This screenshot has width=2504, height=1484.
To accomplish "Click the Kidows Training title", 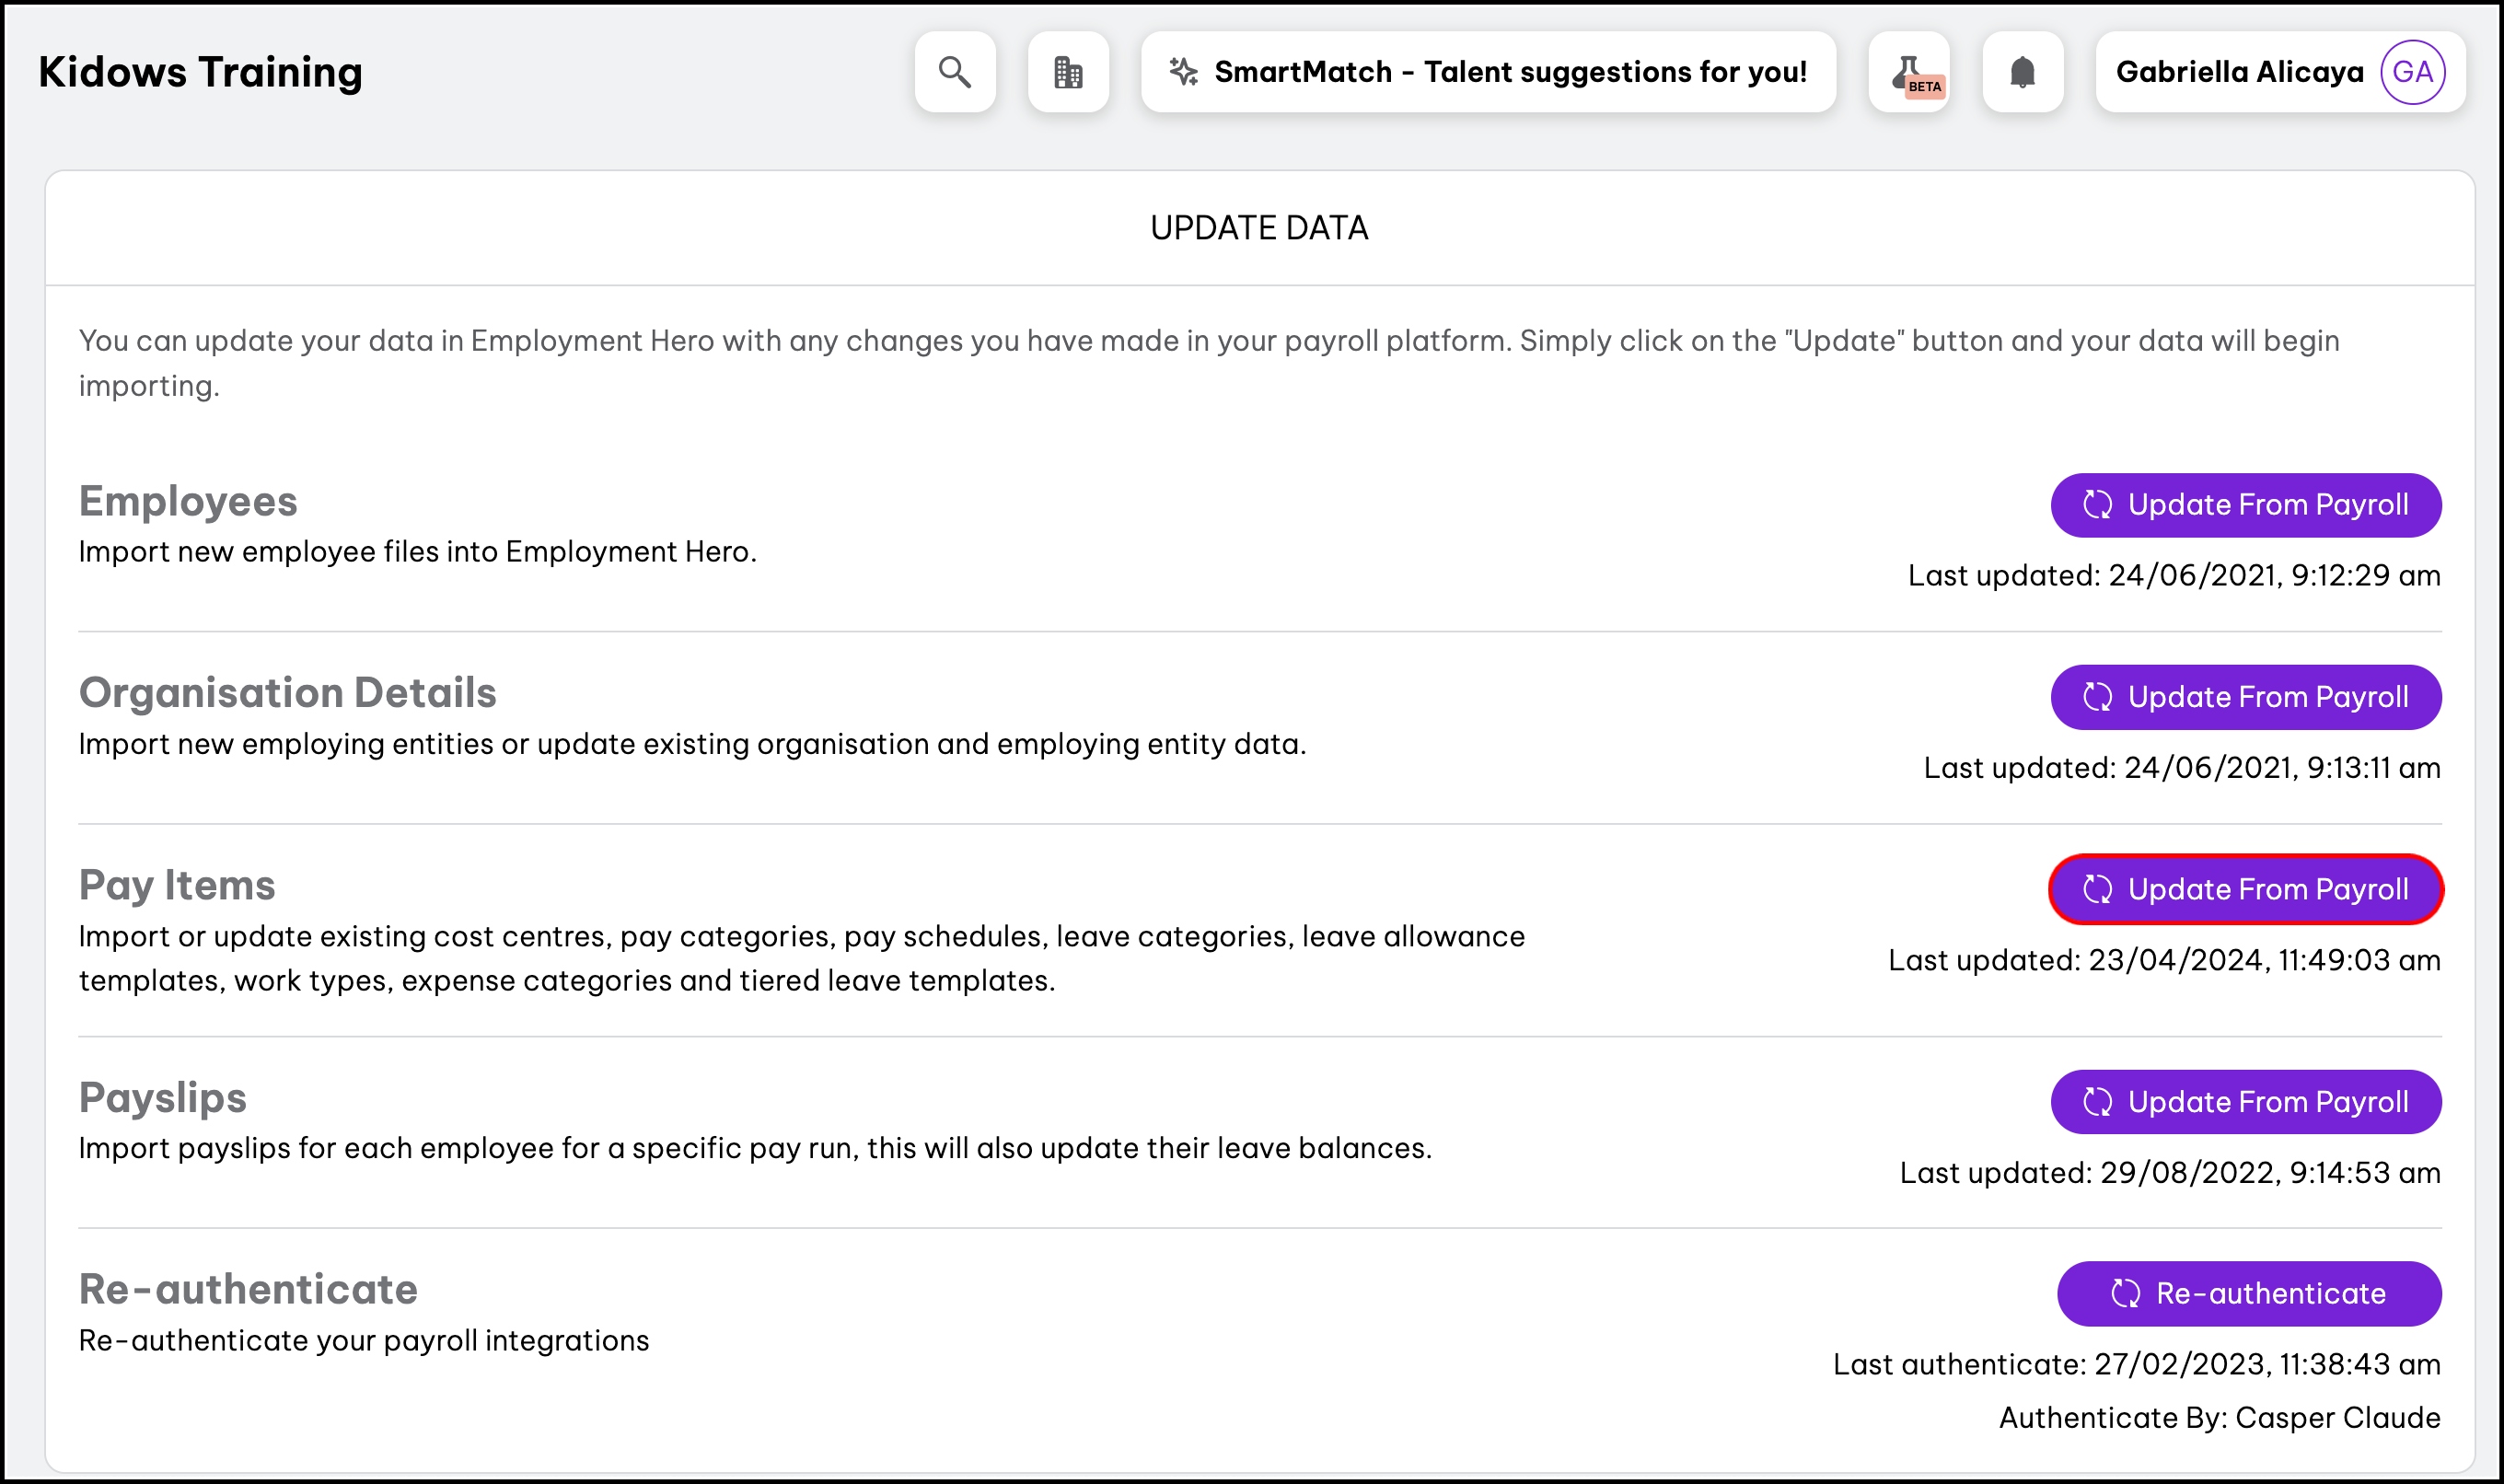I will point(200,72).
